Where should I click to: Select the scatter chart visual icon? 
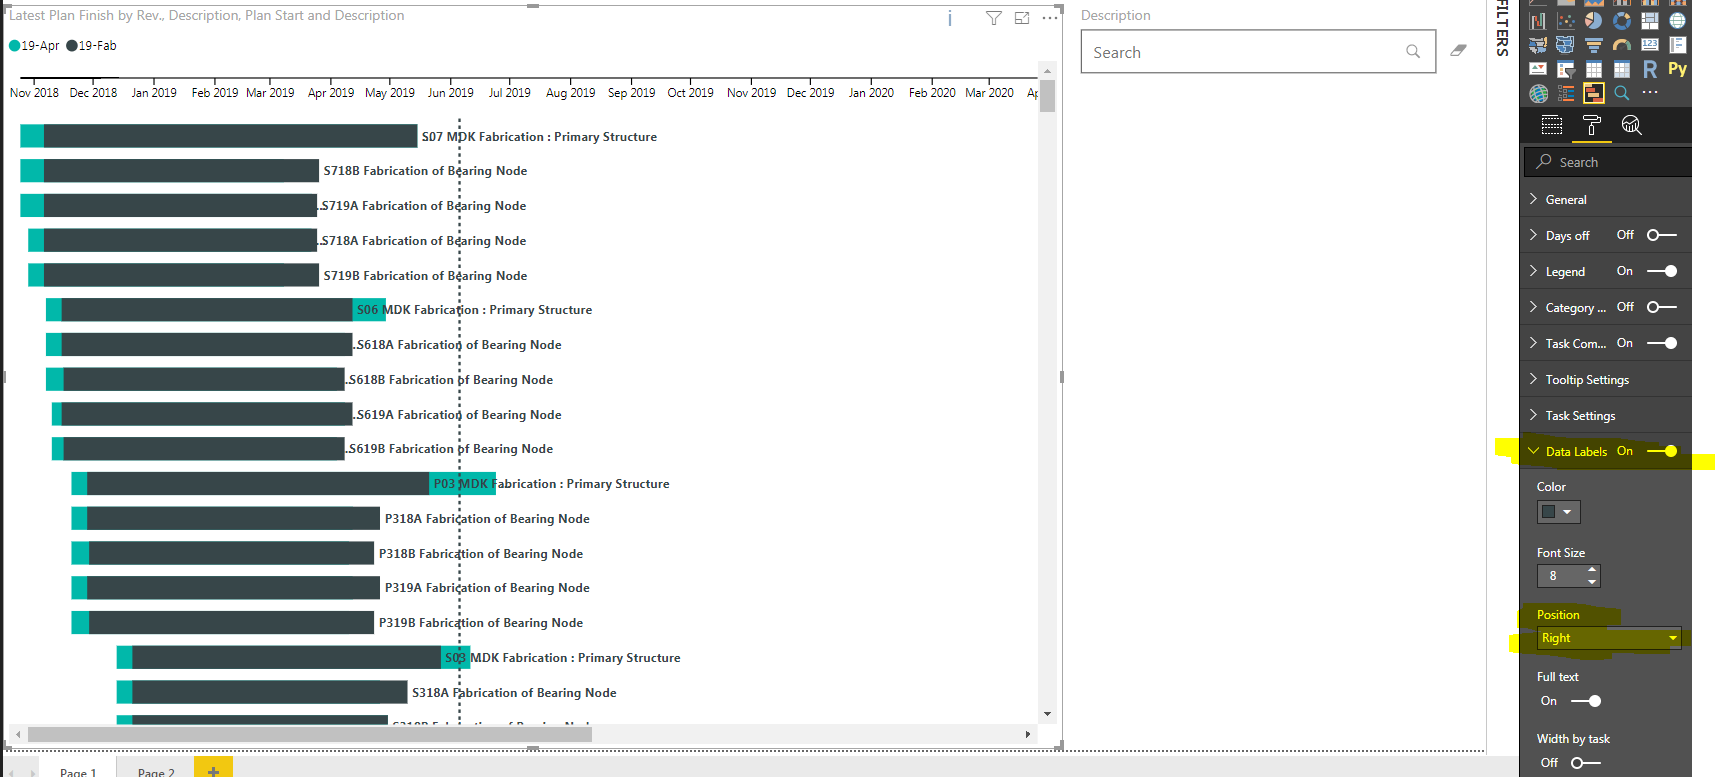tap(1566, 21)
